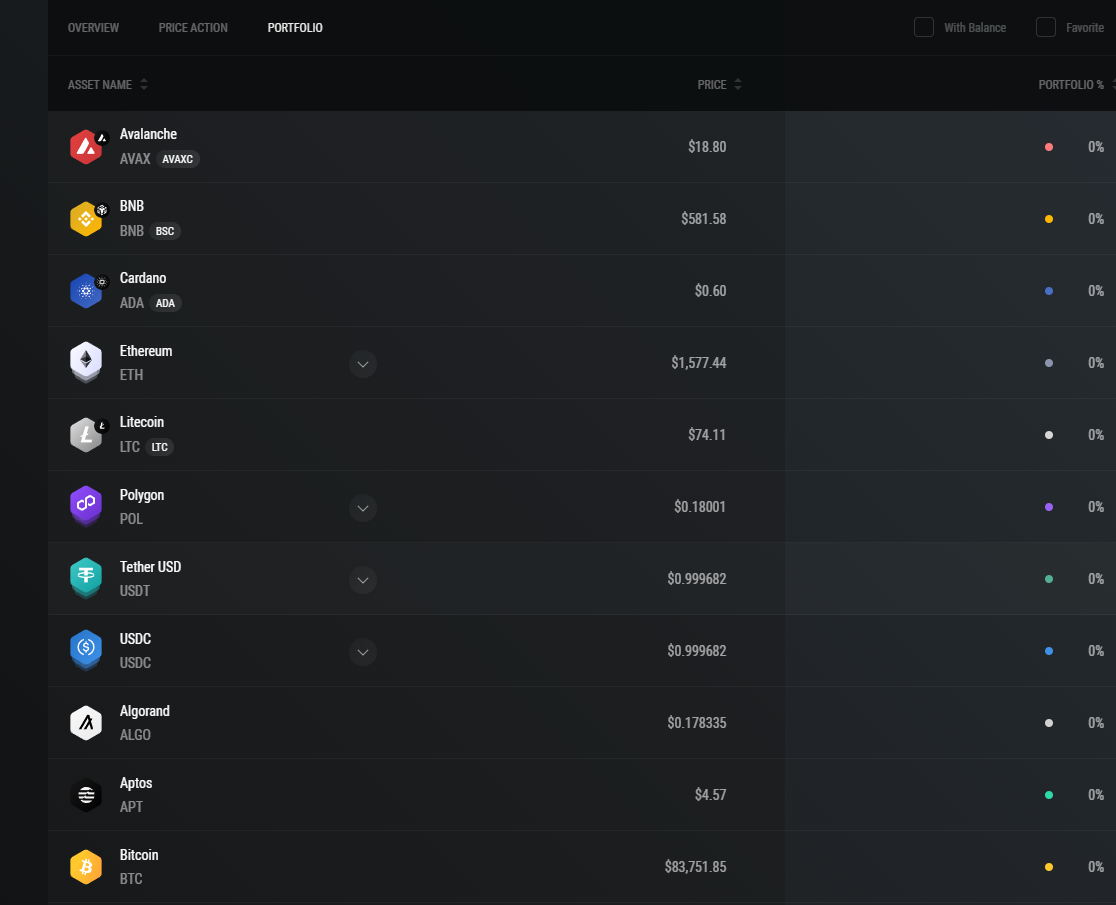This screenshot has width=1116, height=905.
Task: Click the BSC network badge
Action: pyautogui.click(x=165, y=231)
